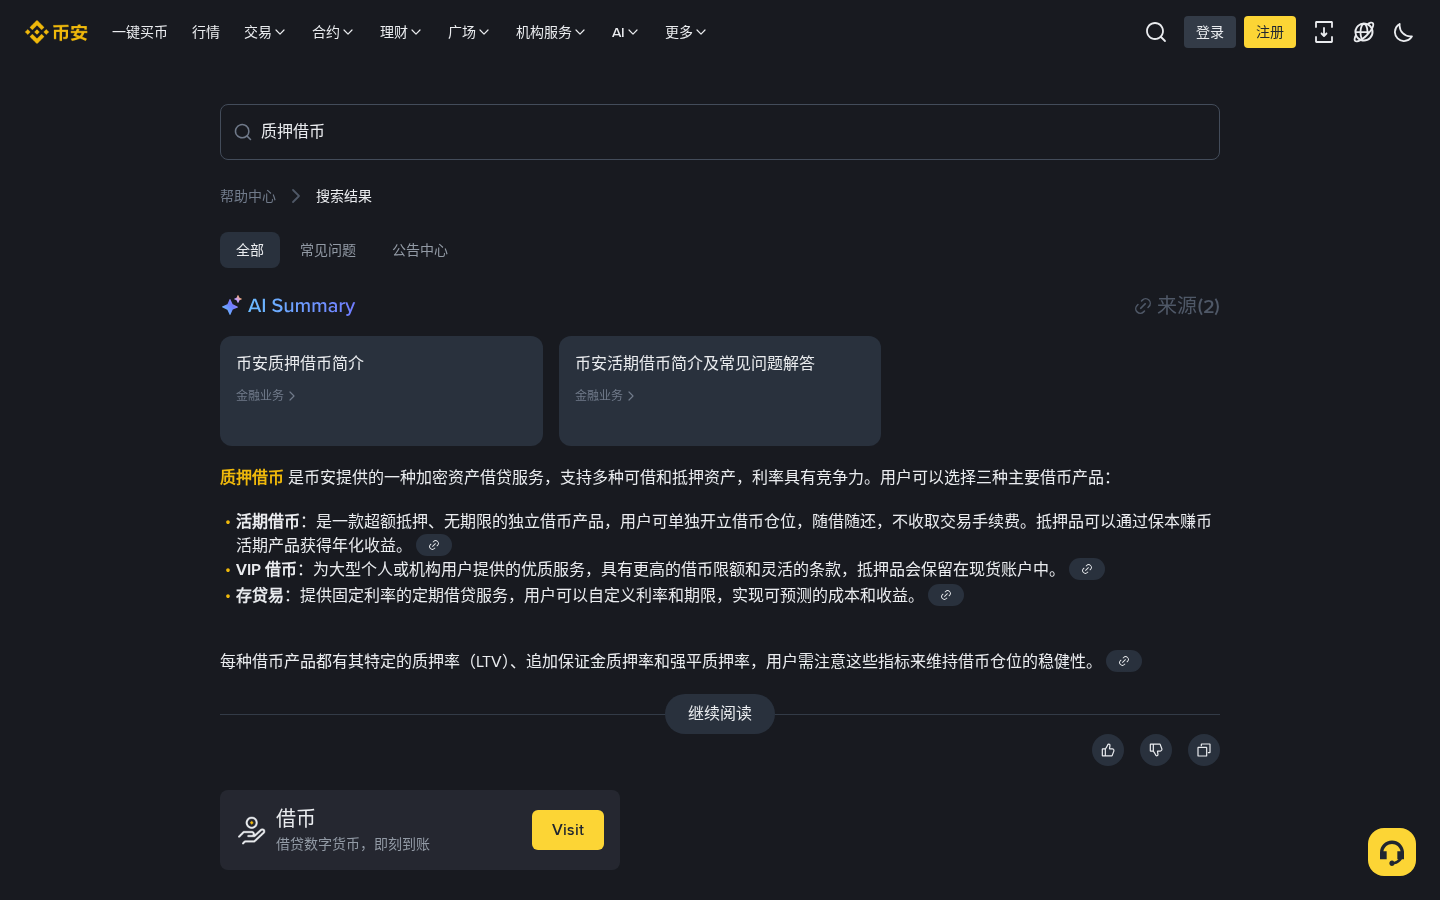Switch to 常见问题 tab
This screenshot has height=900, width=1440.
(328, 250)
